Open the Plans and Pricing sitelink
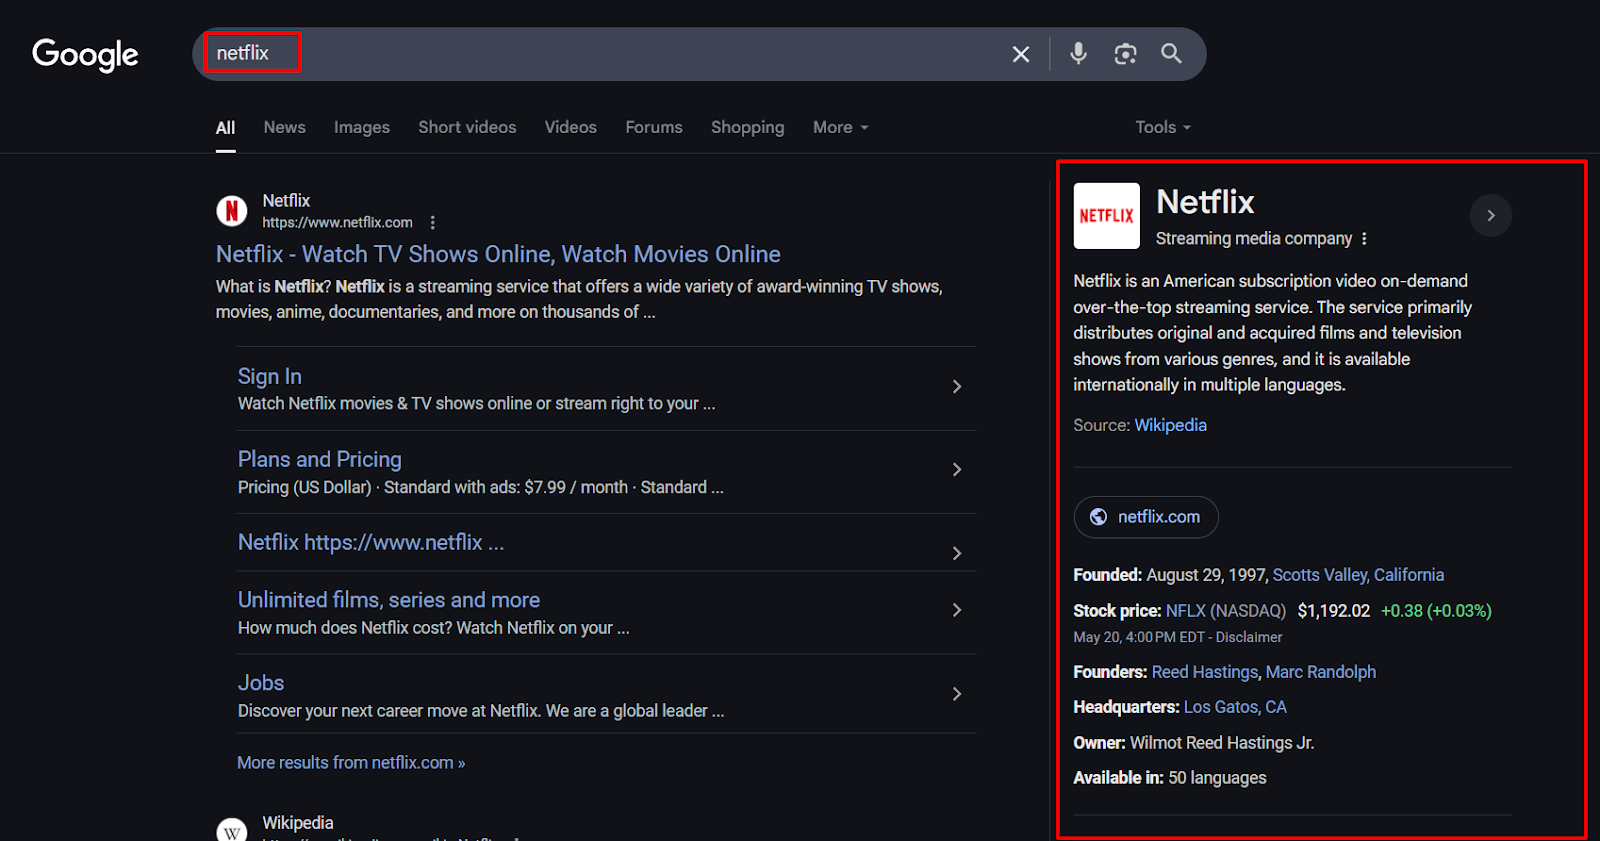This screenshot has width=1600, height=841. (320, 459)
